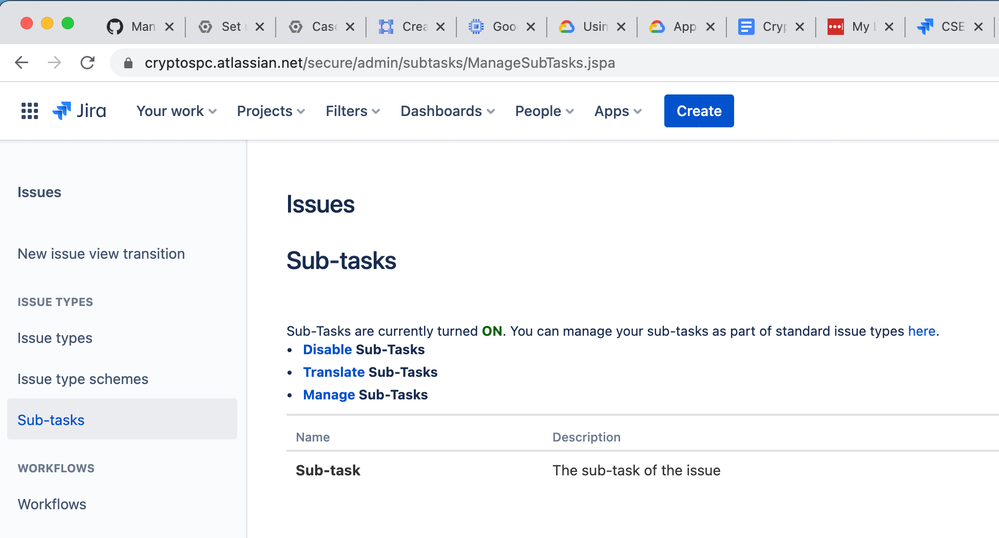Image resolution: width=999 pixels, height=538 pixels.
Task: Click the Jira logo to go home
Action: pyautogui.click(x=79, y=111)
